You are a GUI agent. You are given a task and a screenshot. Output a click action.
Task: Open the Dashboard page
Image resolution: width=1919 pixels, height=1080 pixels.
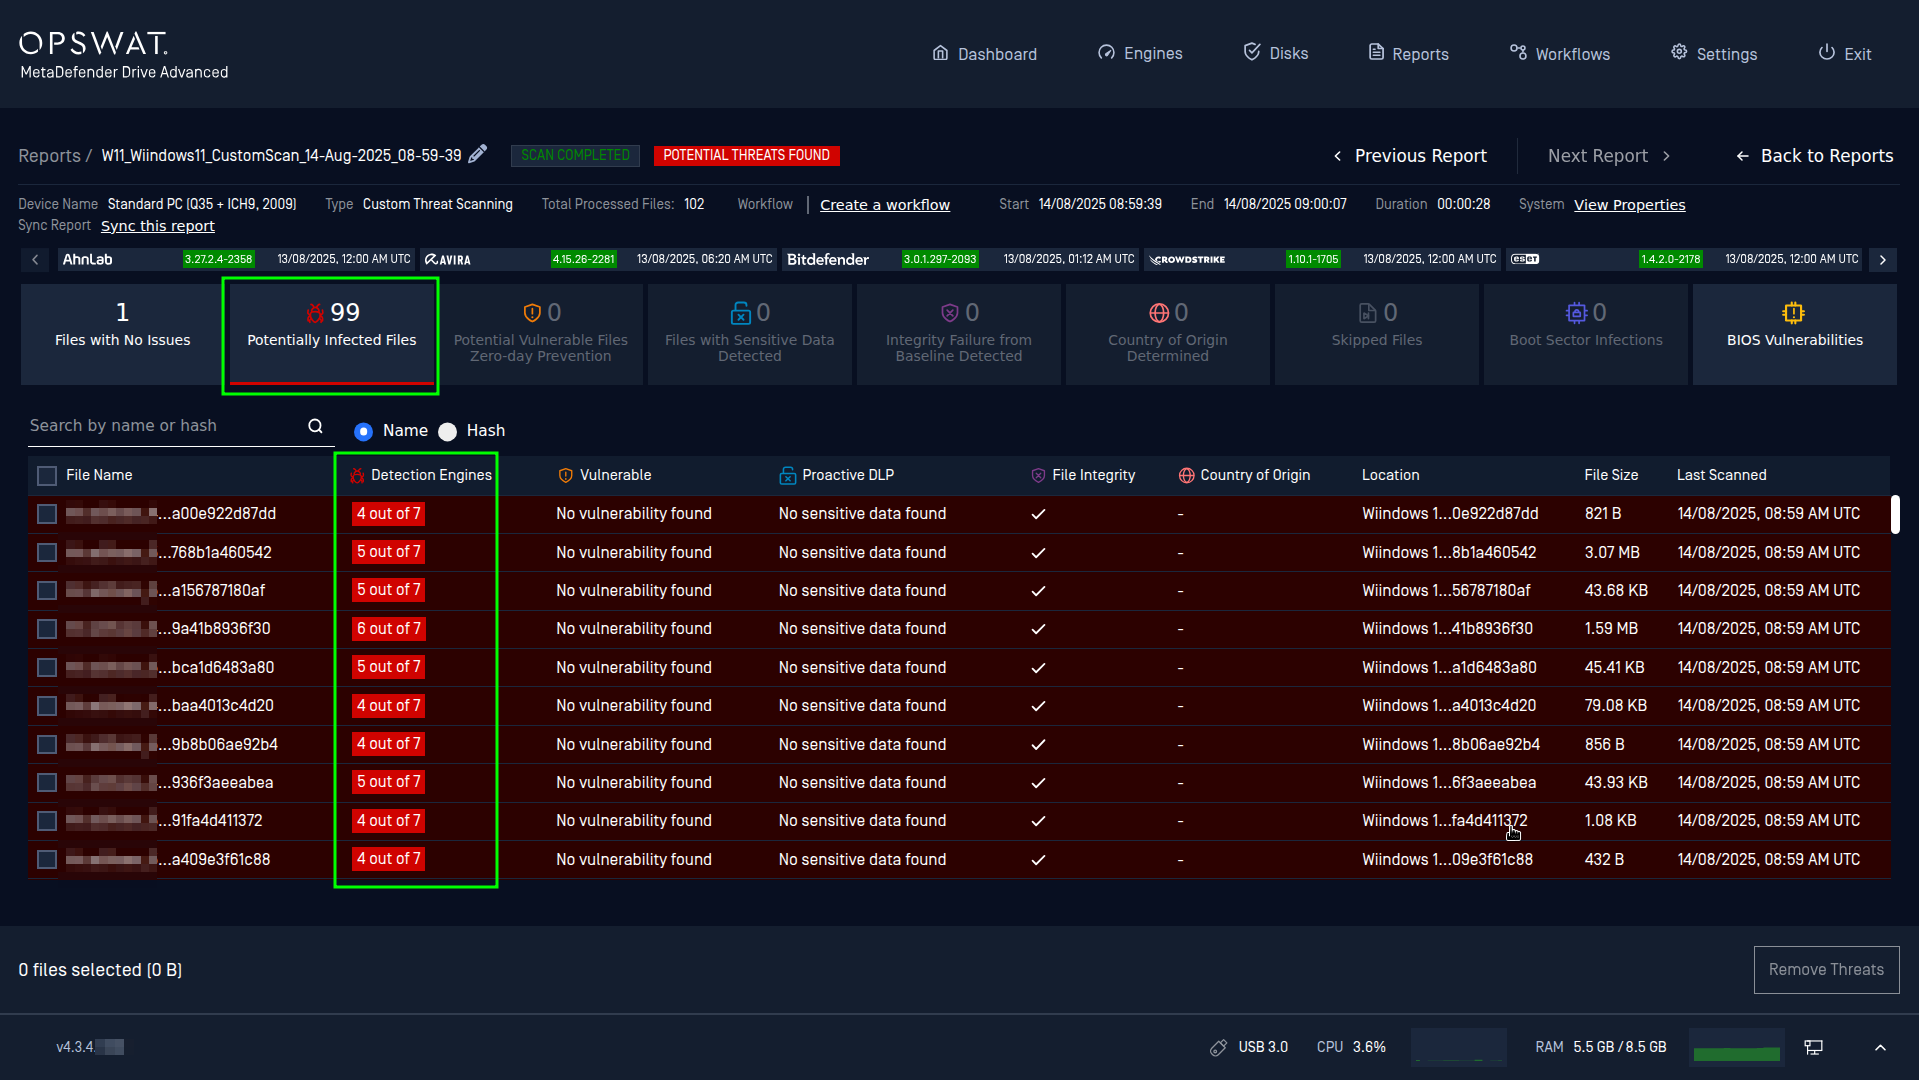984,54
